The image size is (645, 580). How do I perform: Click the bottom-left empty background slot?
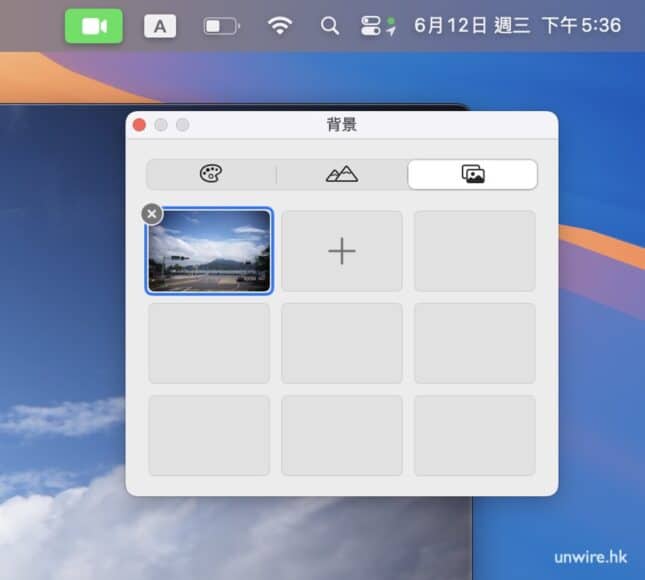pyautogui.click(x=209, y=435)
